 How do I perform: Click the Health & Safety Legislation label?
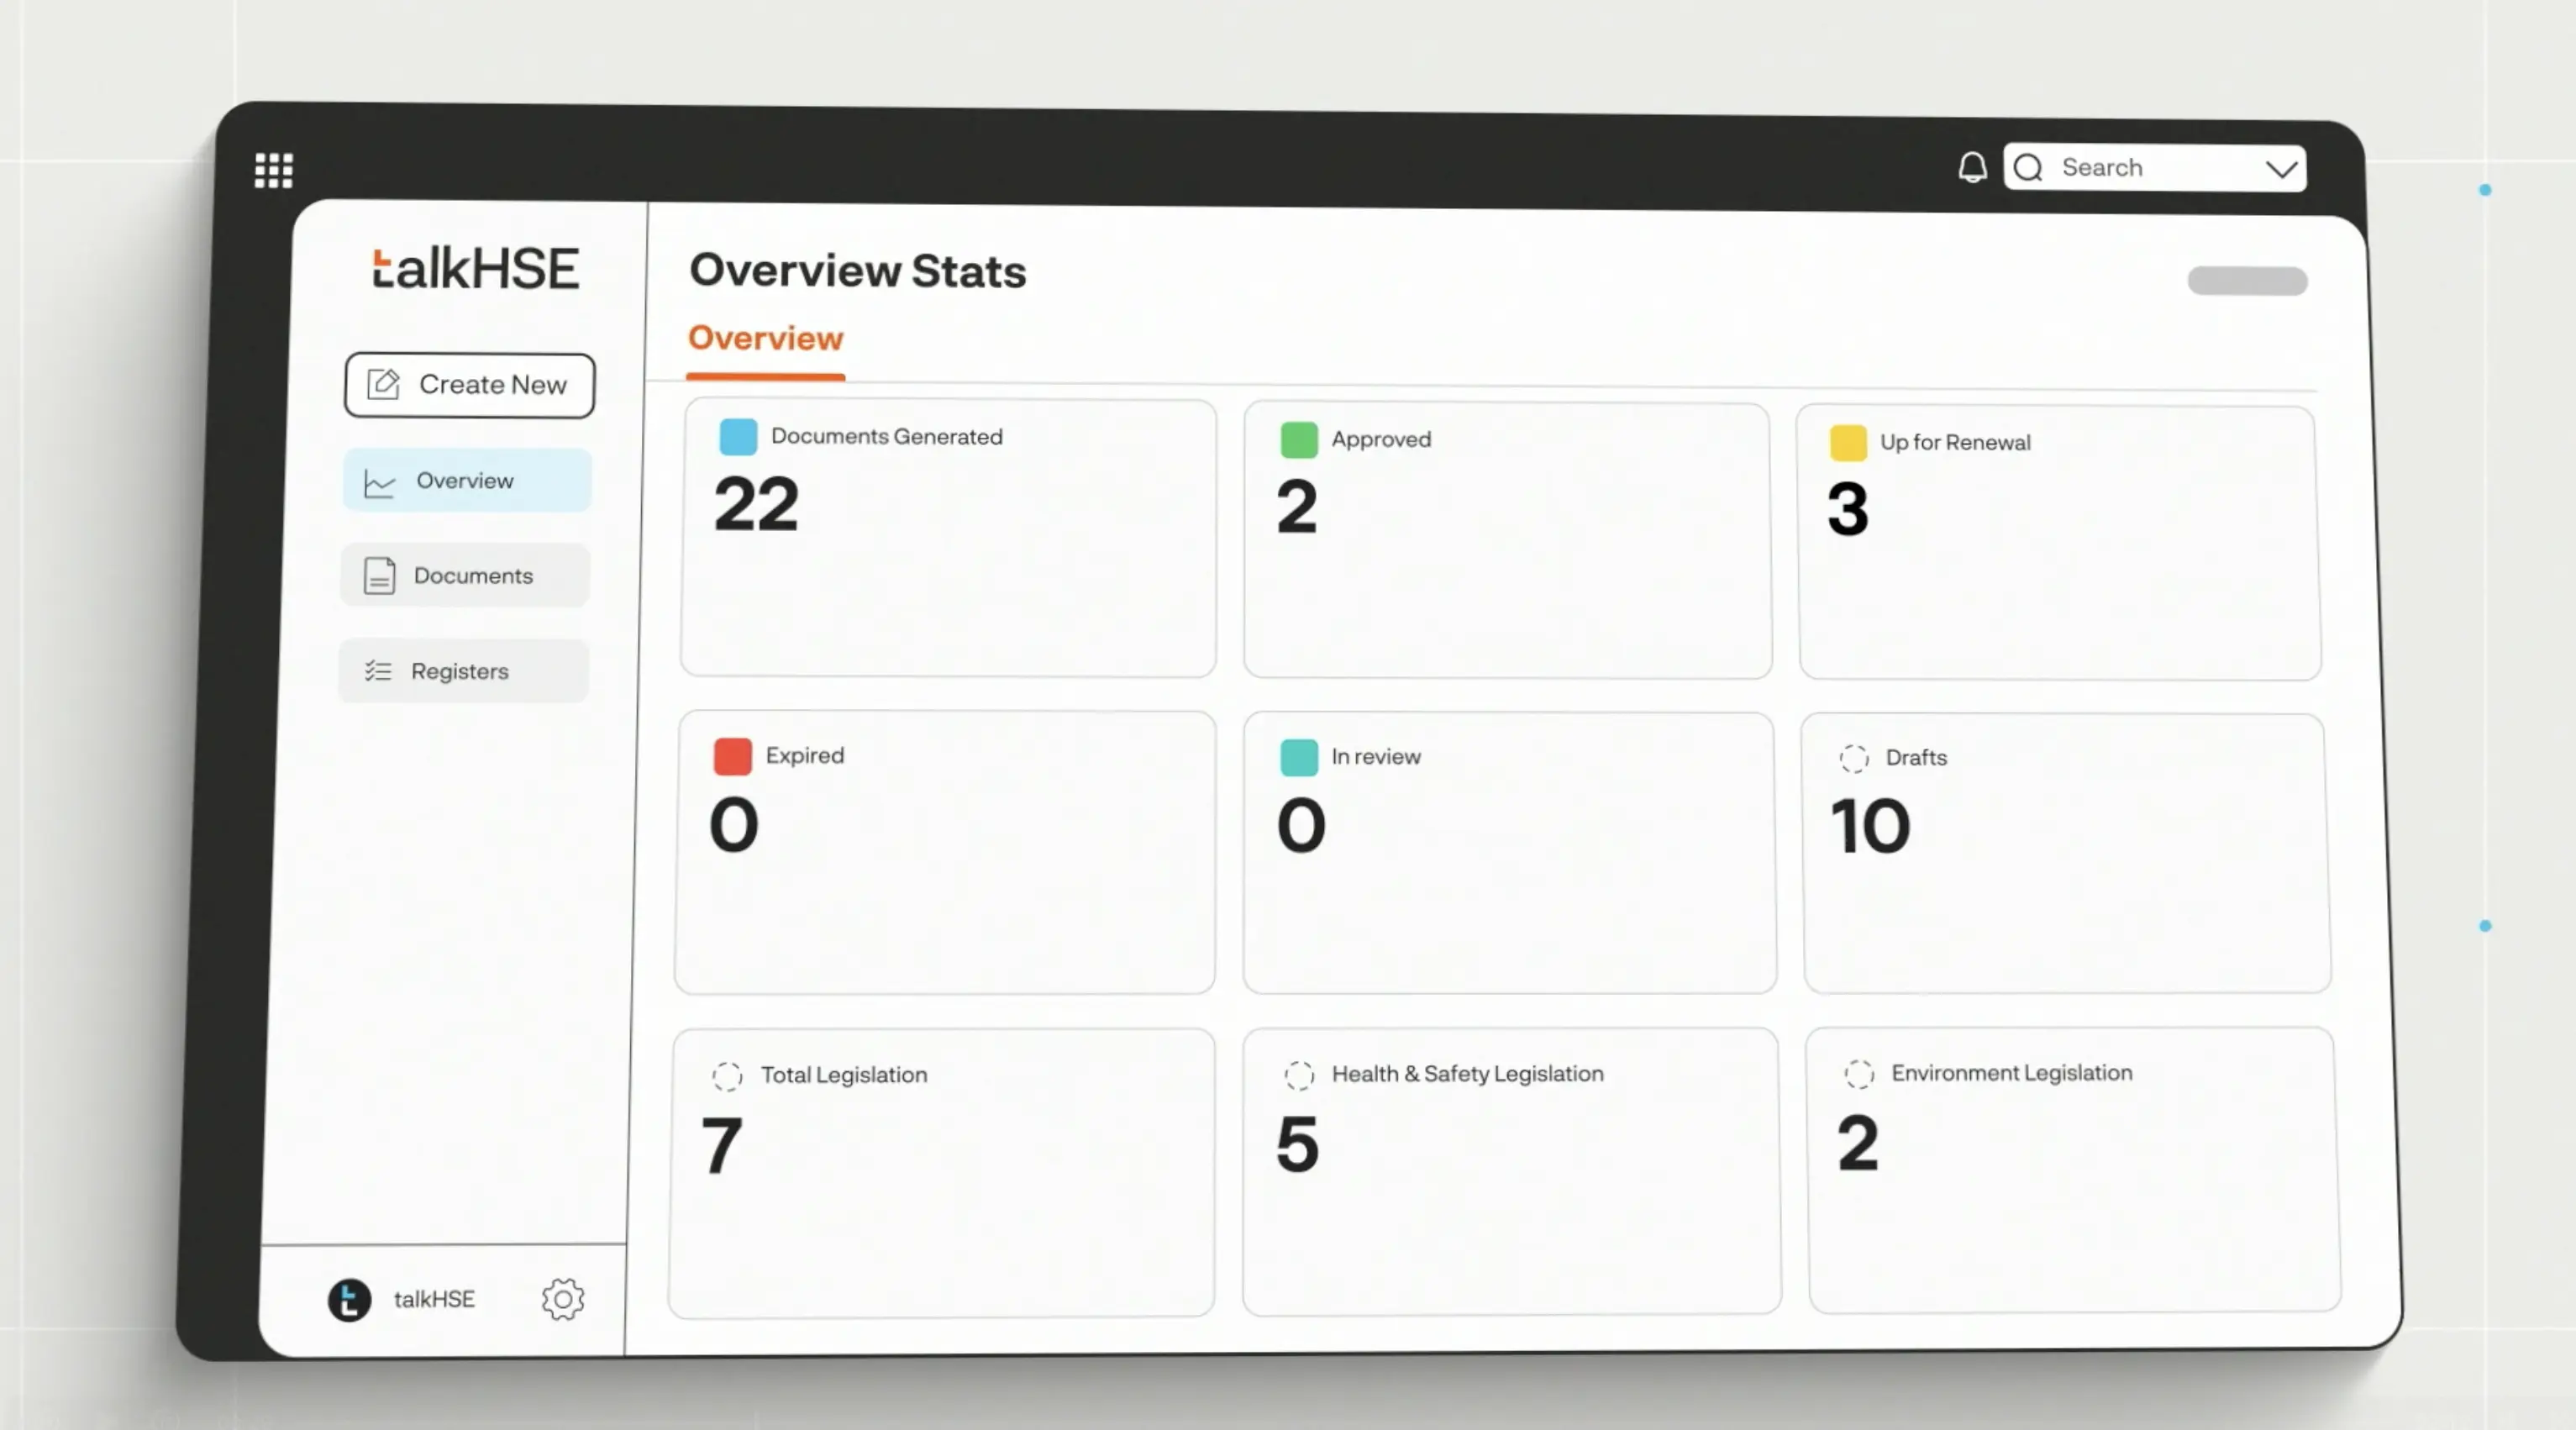(x=1467, y=1074)
